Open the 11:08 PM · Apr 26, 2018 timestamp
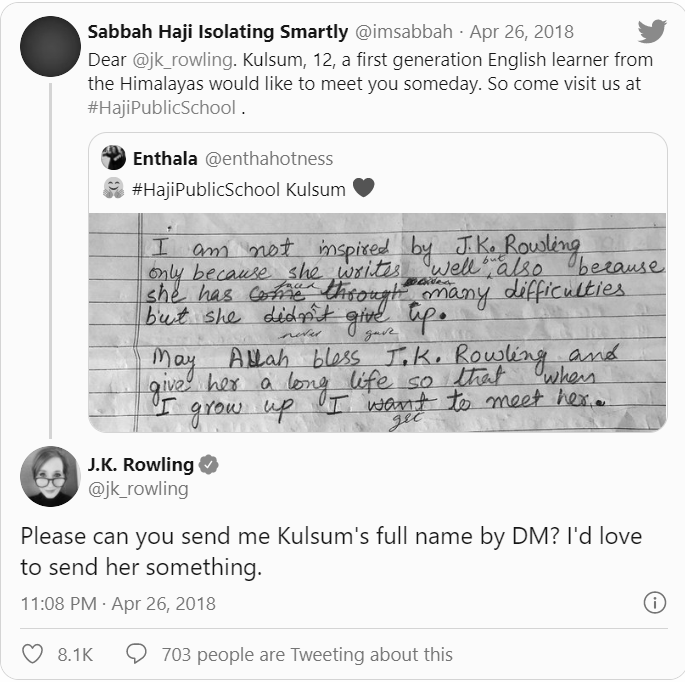The image size is (685, 682). tap(118, 603)
